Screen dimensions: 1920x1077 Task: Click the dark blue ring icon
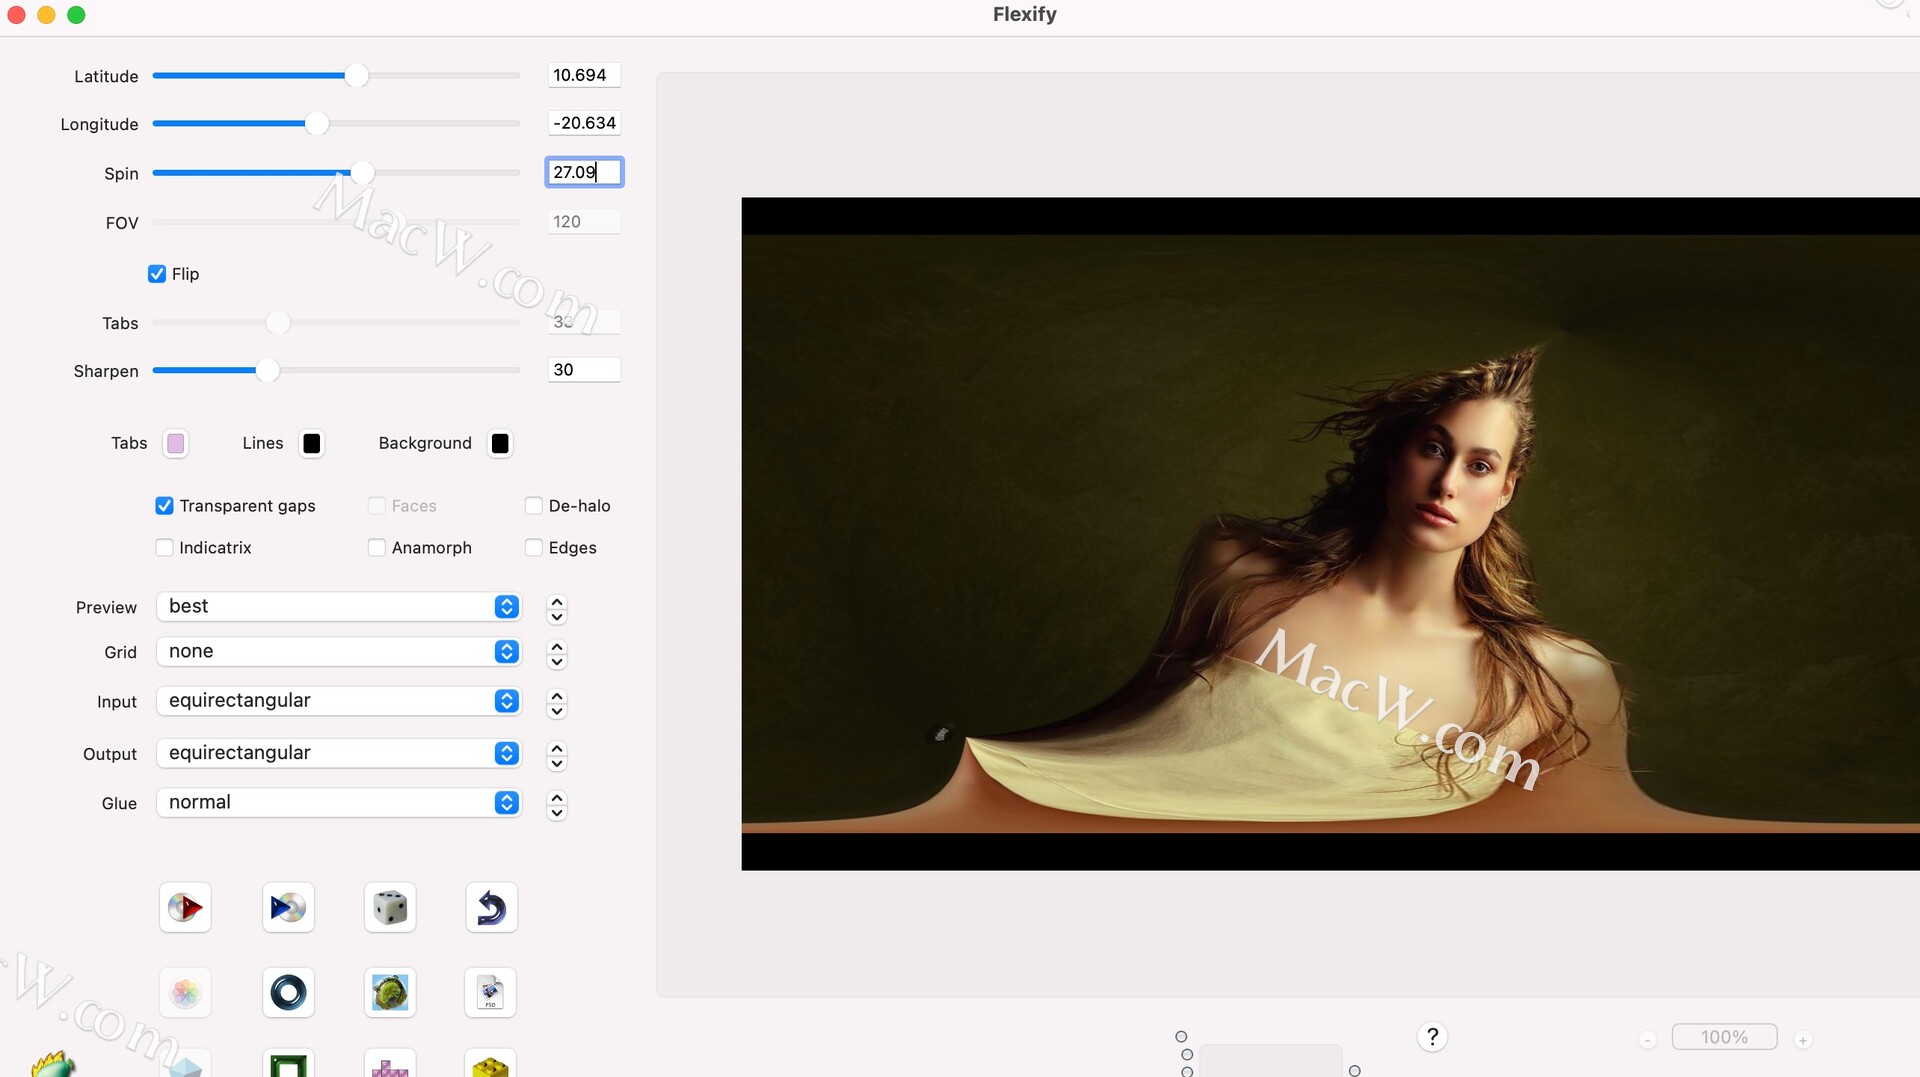tap(288, 992)
